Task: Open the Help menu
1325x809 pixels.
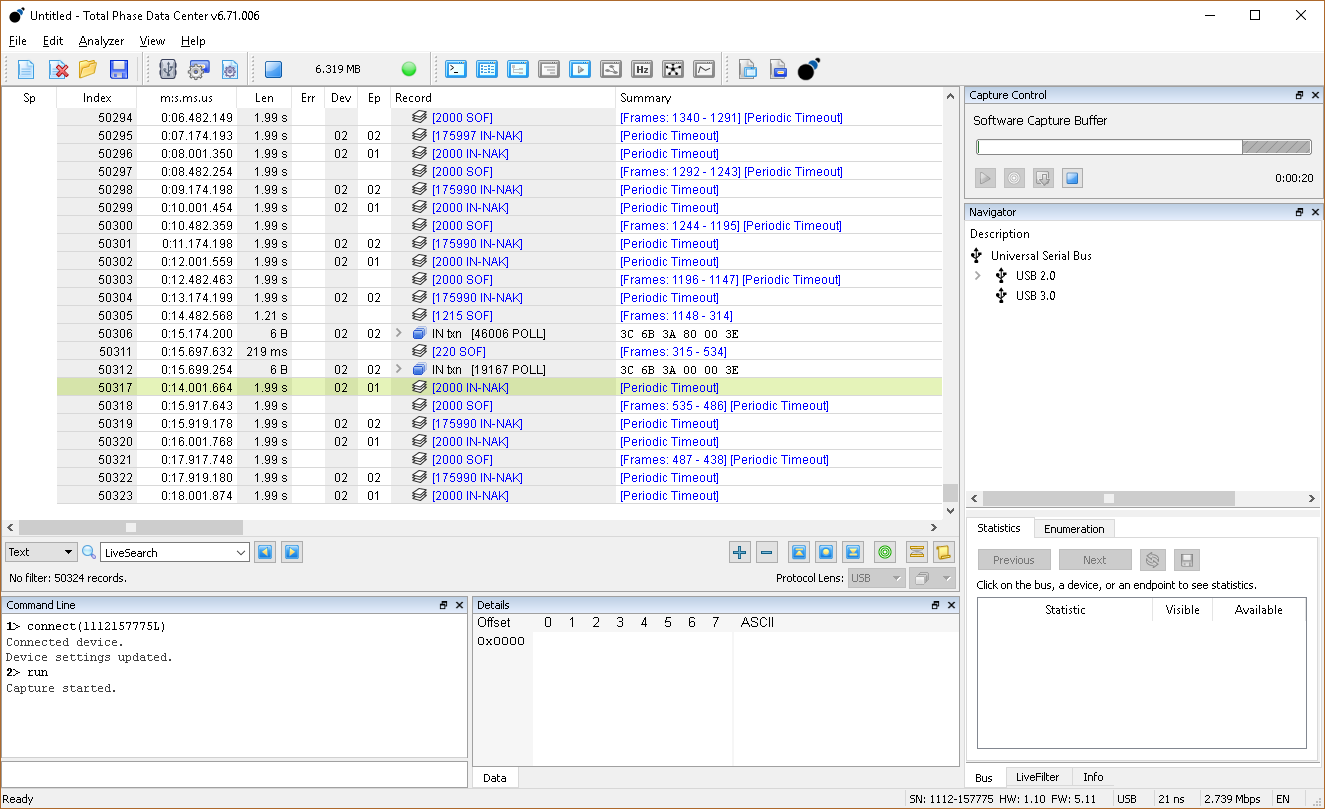Action: point(193,41)
